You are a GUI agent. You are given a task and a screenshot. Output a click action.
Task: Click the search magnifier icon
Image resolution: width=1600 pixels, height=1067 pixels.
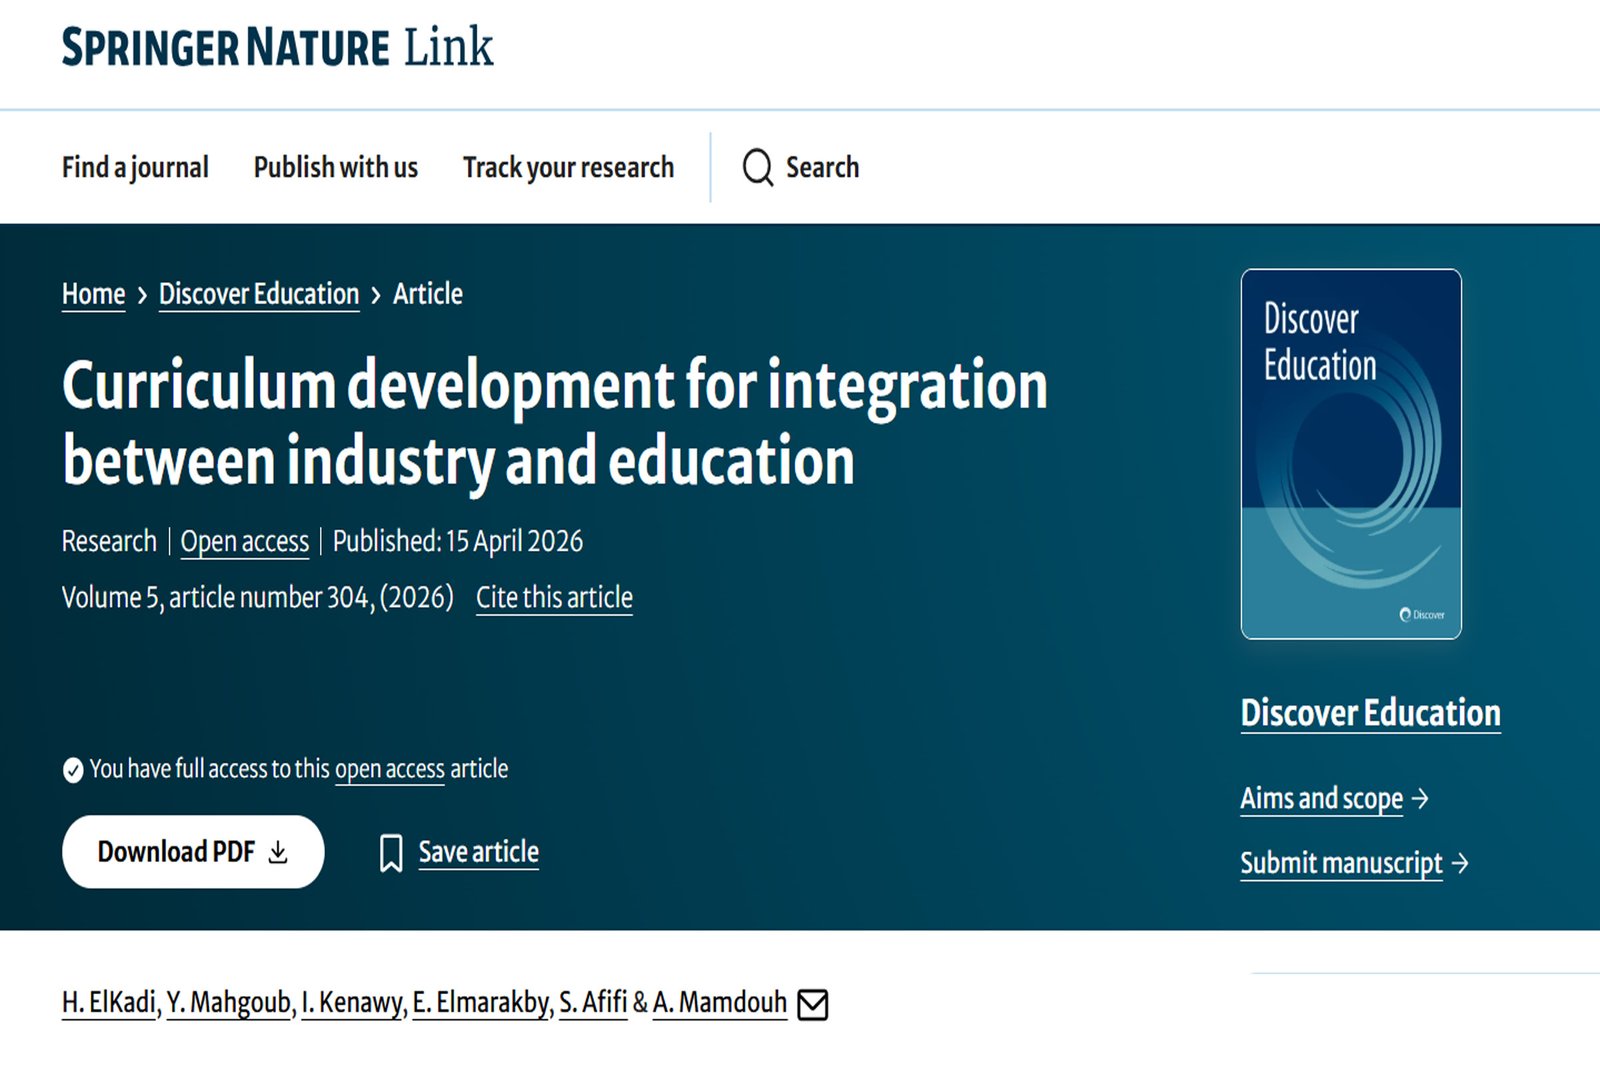point(758,167)
